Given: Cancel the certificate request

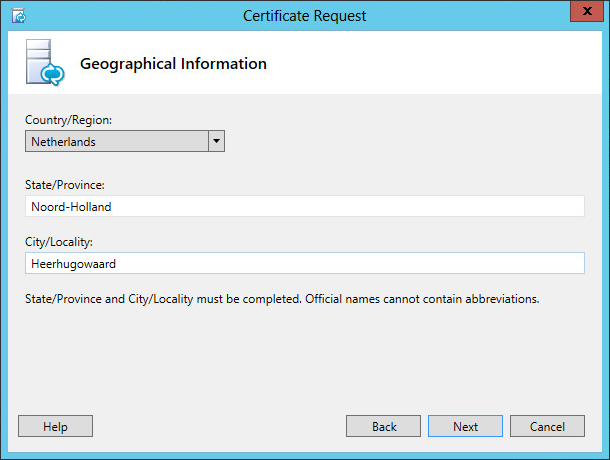Looking at the screenshot, I should click(x=547, y=426).
